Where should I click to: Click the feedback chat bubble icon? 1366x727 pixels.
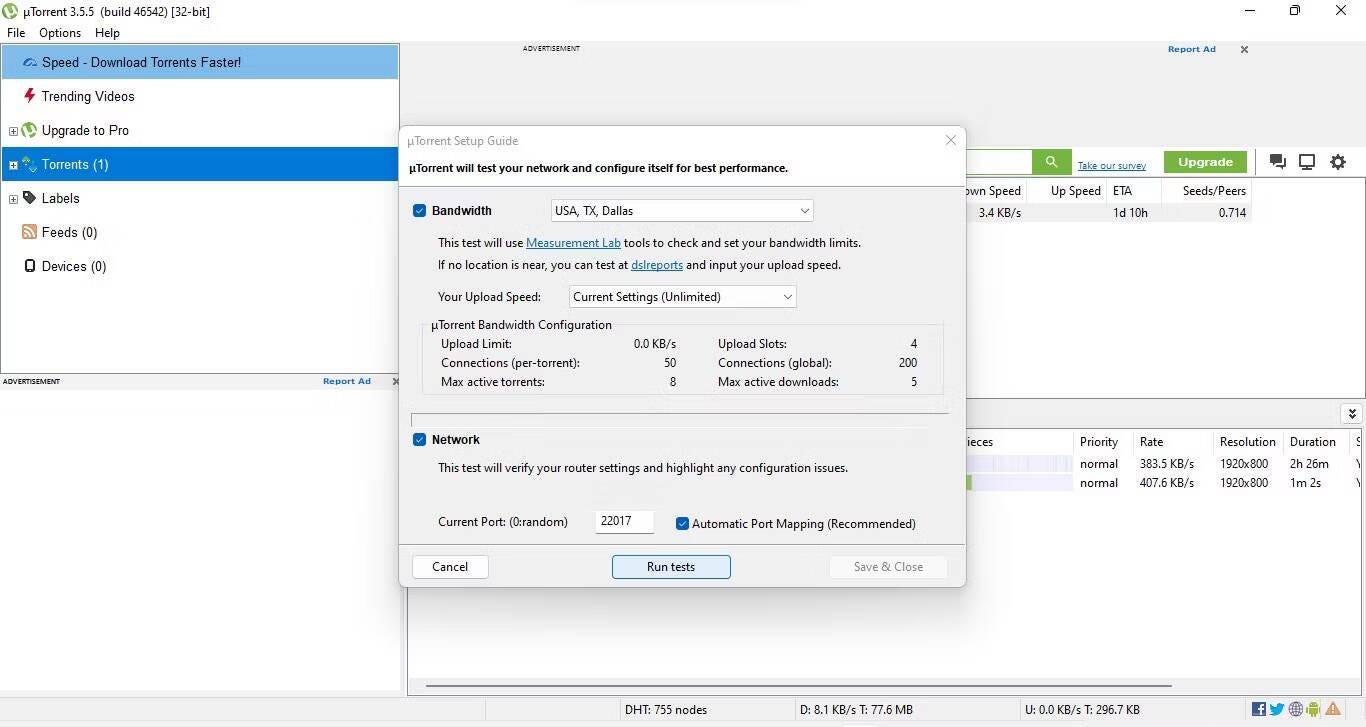(x=1277, y=161)
